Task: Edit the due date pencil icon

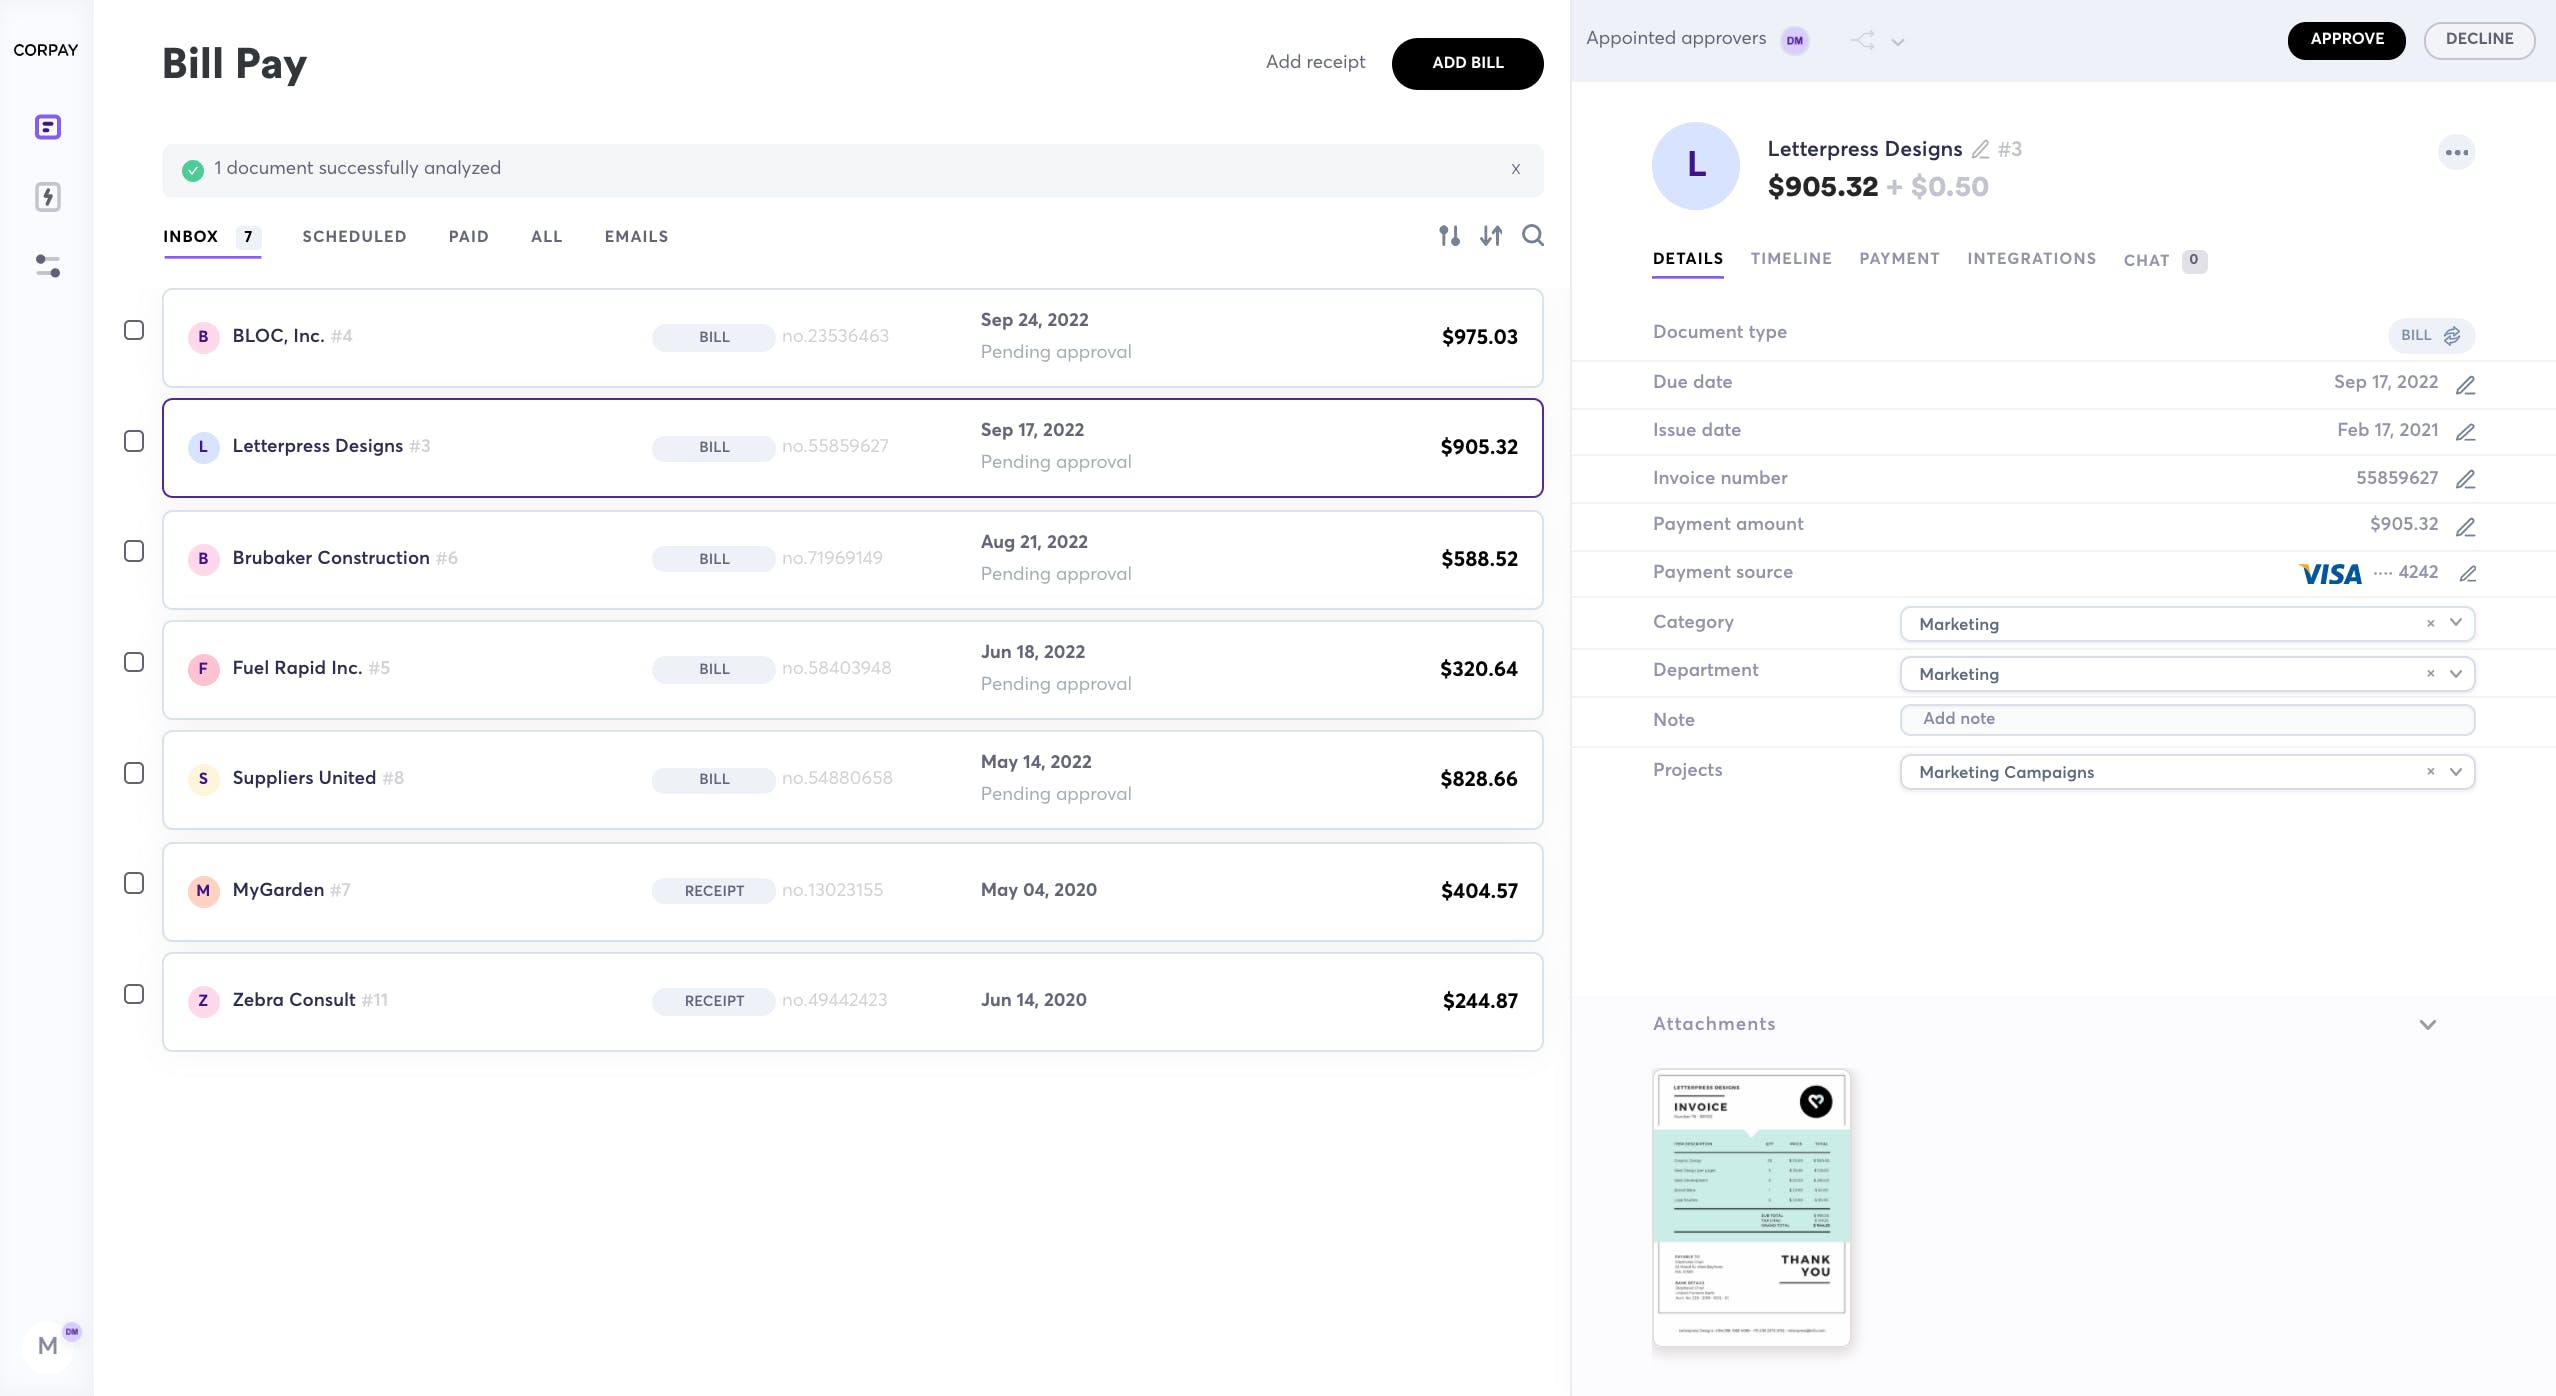Action: [x=2465, y=385]
